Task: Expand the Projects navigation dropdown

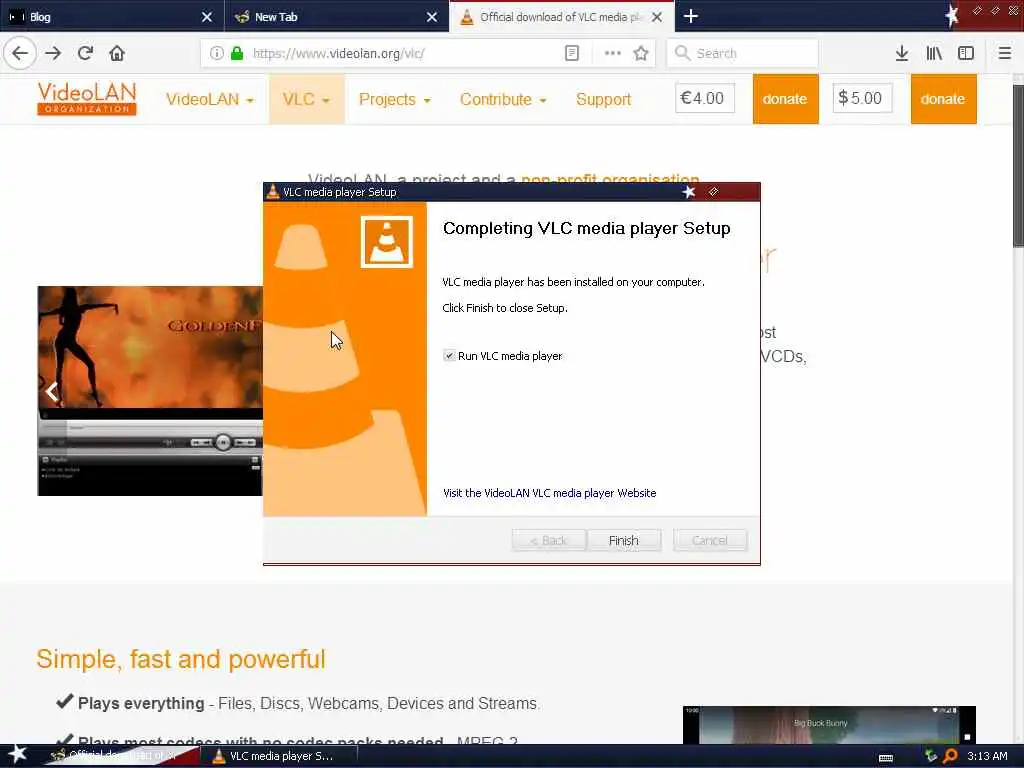Action: click(394, 99)
